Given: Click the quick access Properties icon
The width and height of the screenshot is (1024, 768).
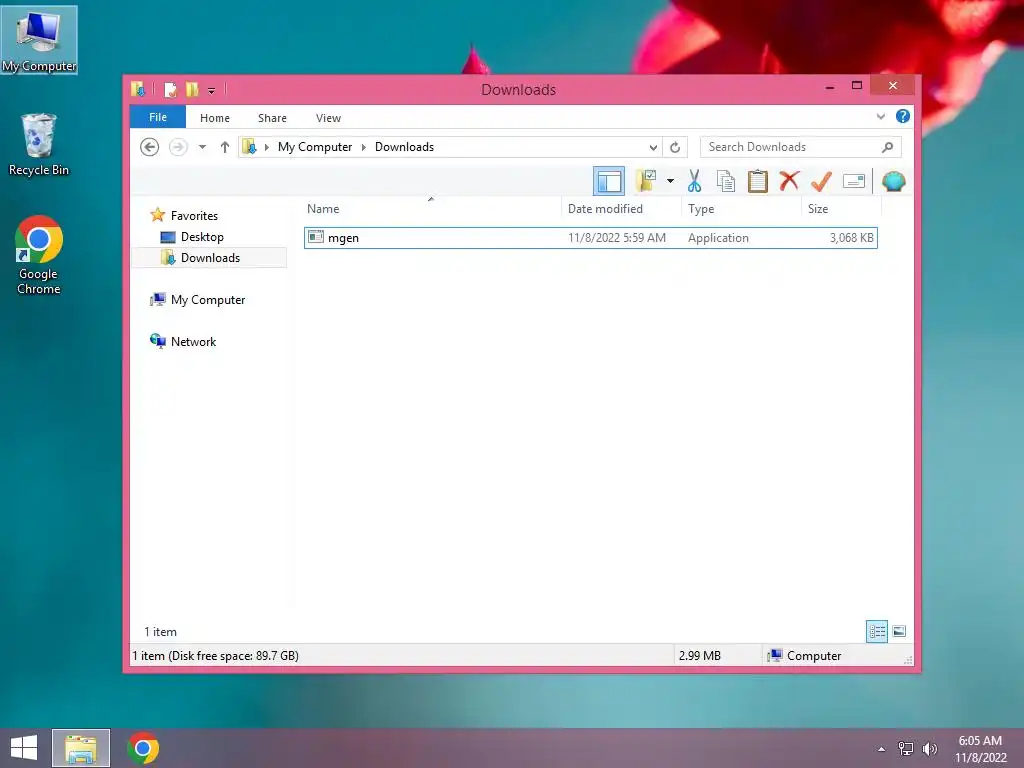Looking at the screenshot, I should (170, 89).
